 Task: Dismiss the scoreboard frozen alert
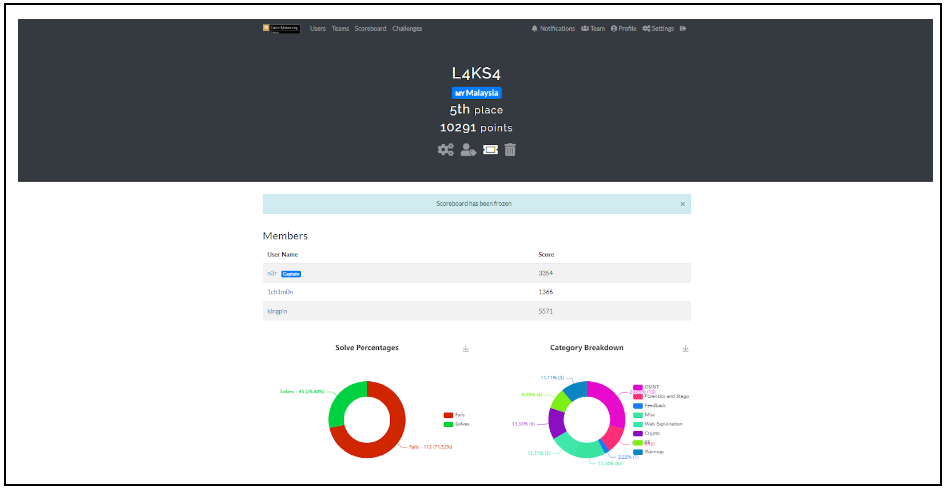click(682, 204)
